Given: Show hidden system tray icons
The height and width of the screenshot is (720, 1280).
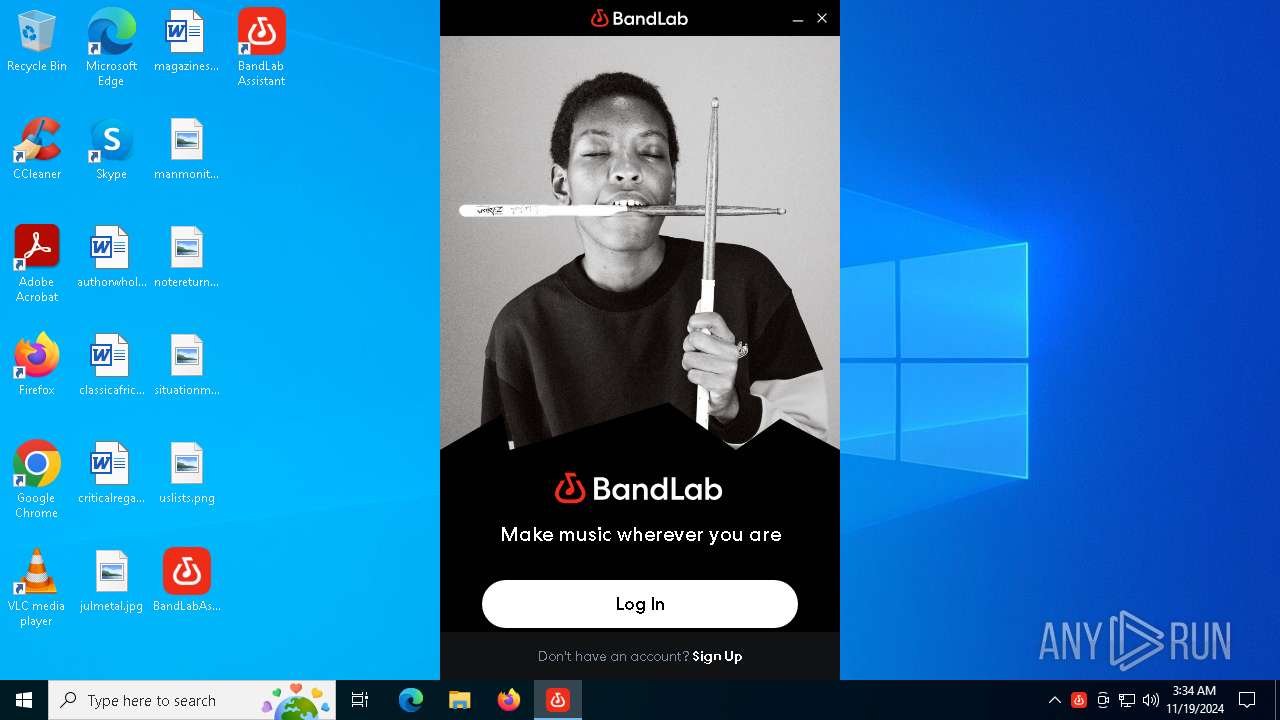Looking at the screenshot, I should (1054, 700).
